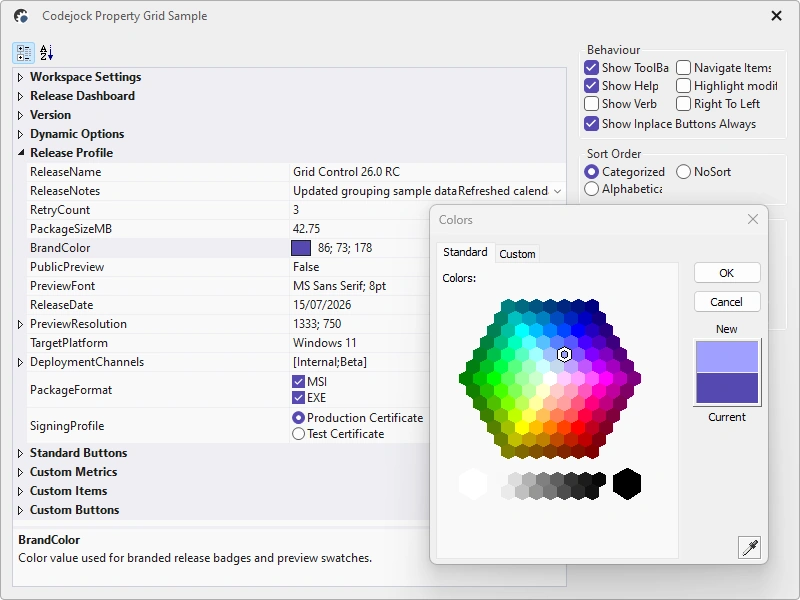Select the PreviewFont property row
800x600 pixels.
tap(228, 286)
